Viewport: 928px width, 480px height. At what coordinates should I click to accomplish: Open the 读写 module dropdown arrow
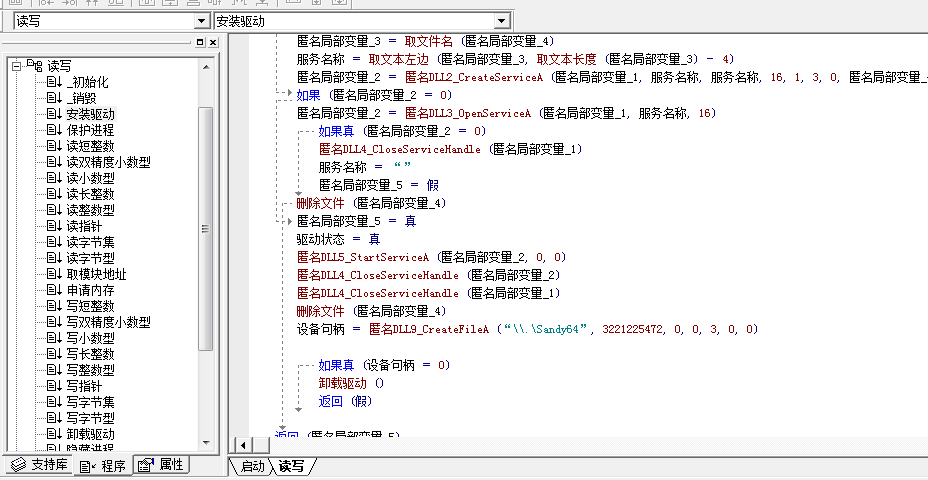[201, 20]
